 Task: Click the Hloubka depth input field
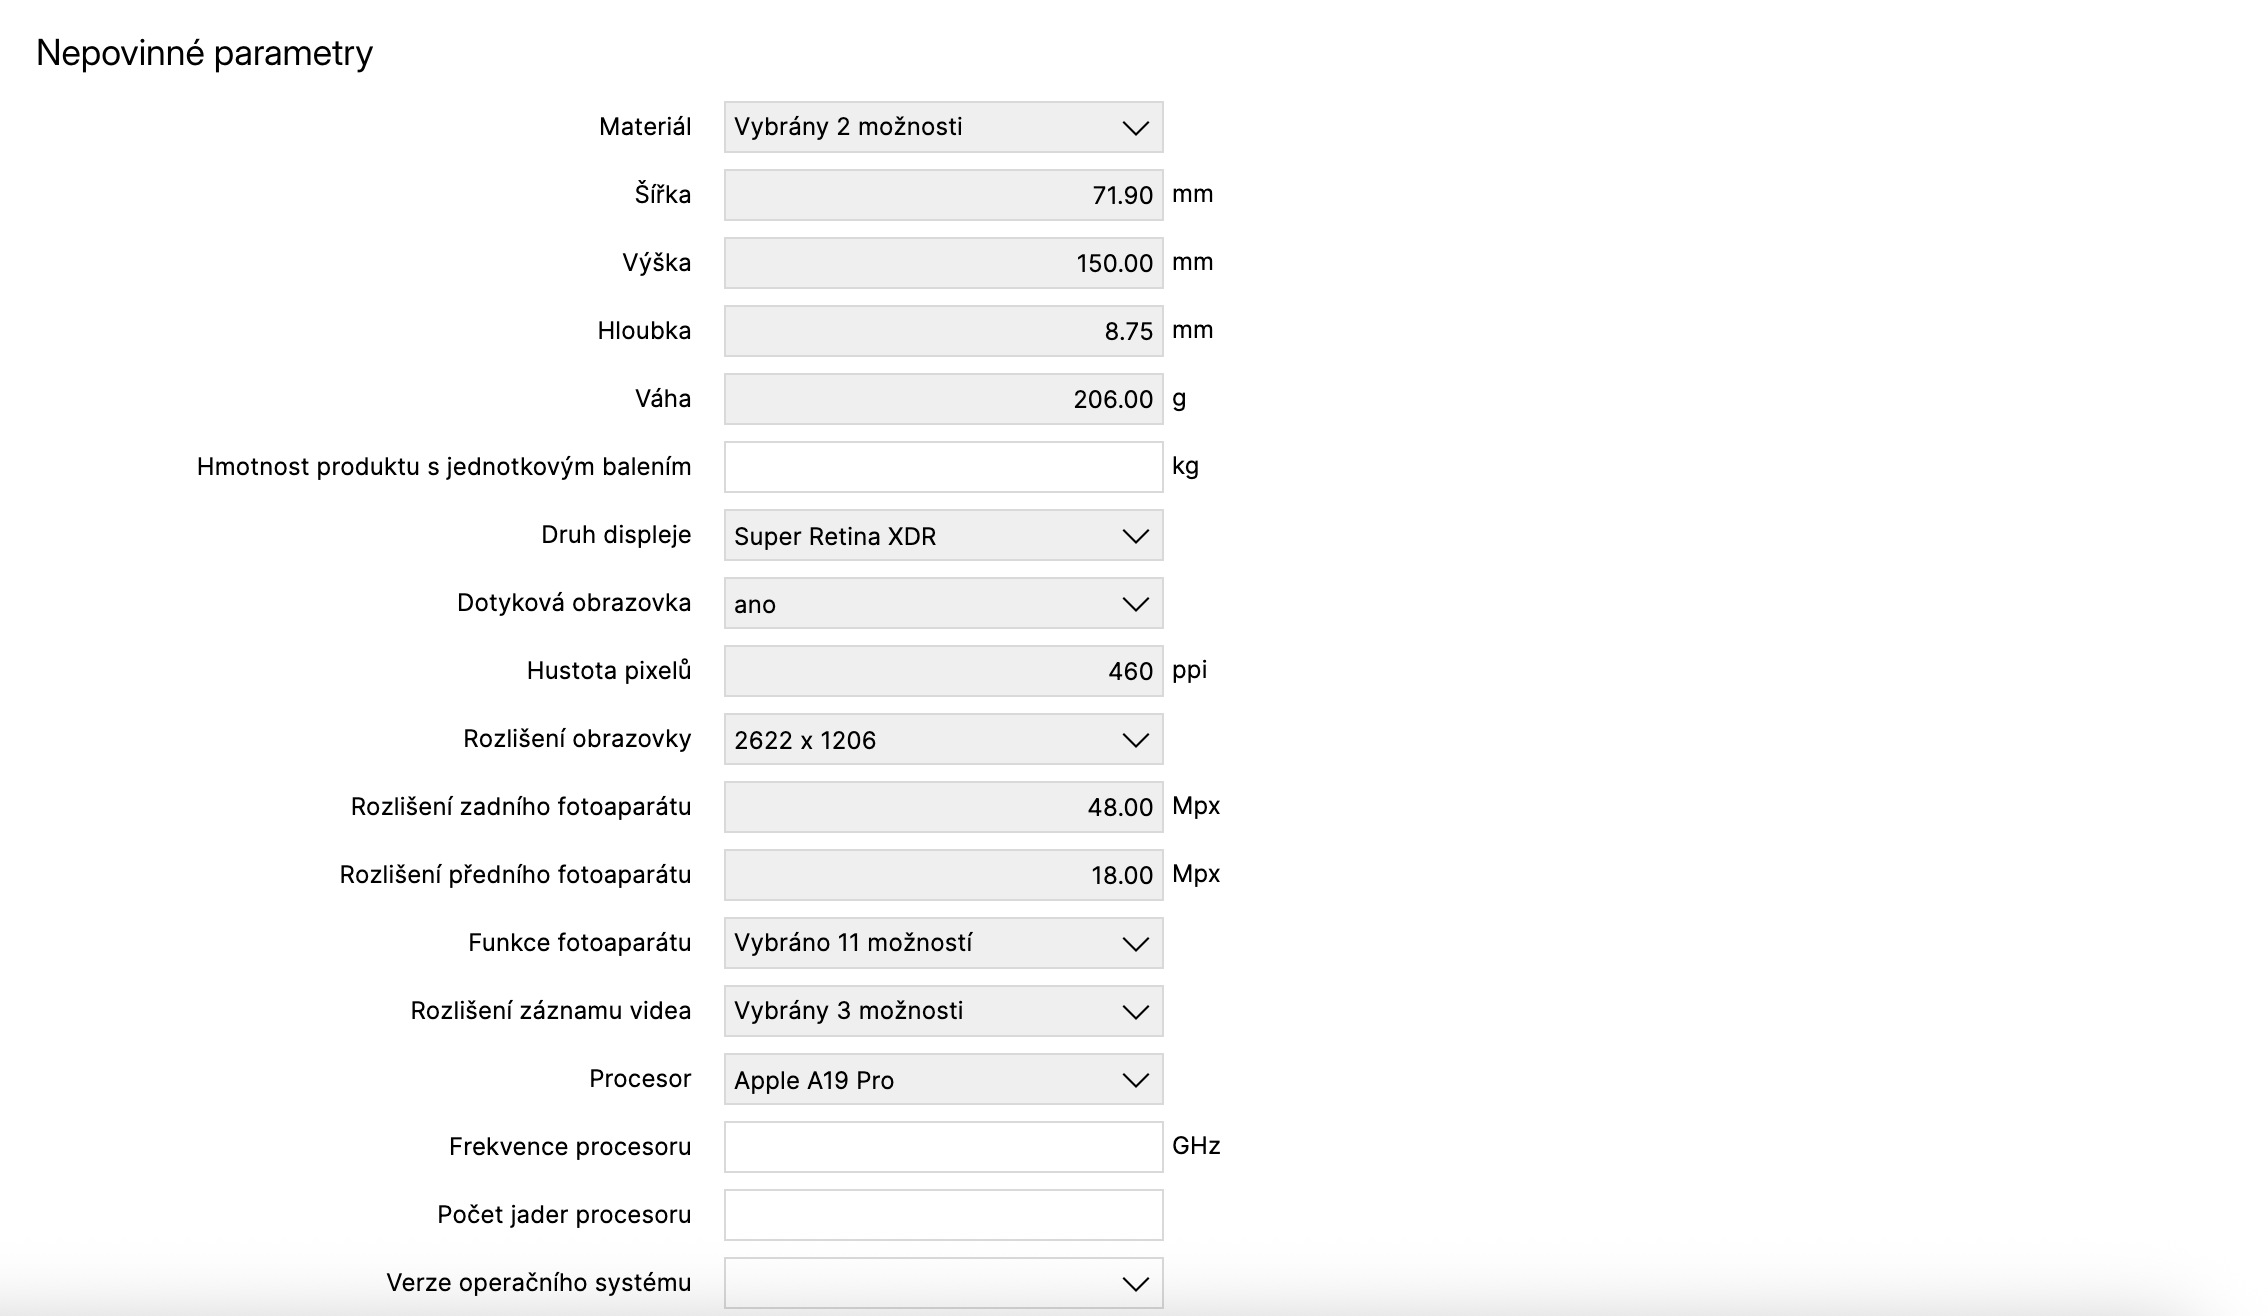click(942, 331)
